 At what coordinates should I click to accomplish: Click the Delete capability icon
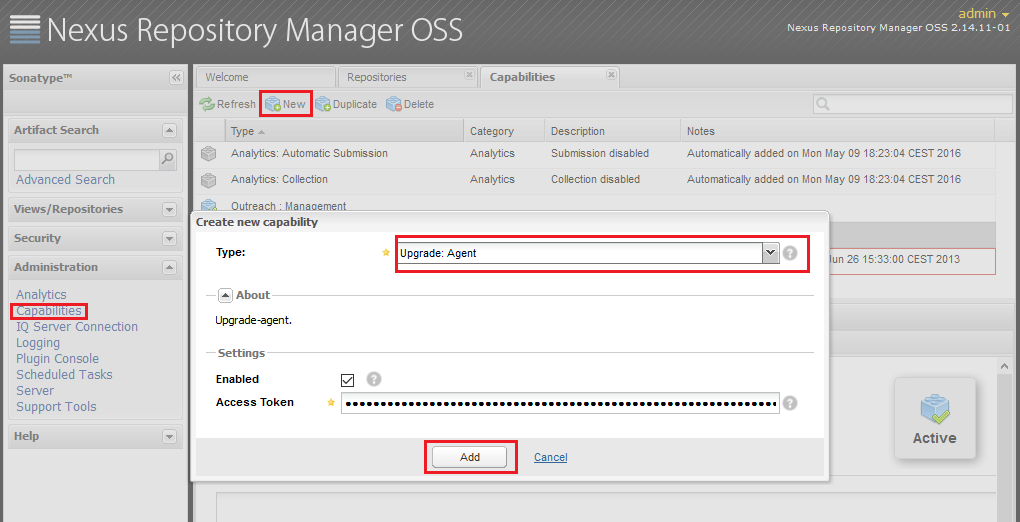coord(394,104)
